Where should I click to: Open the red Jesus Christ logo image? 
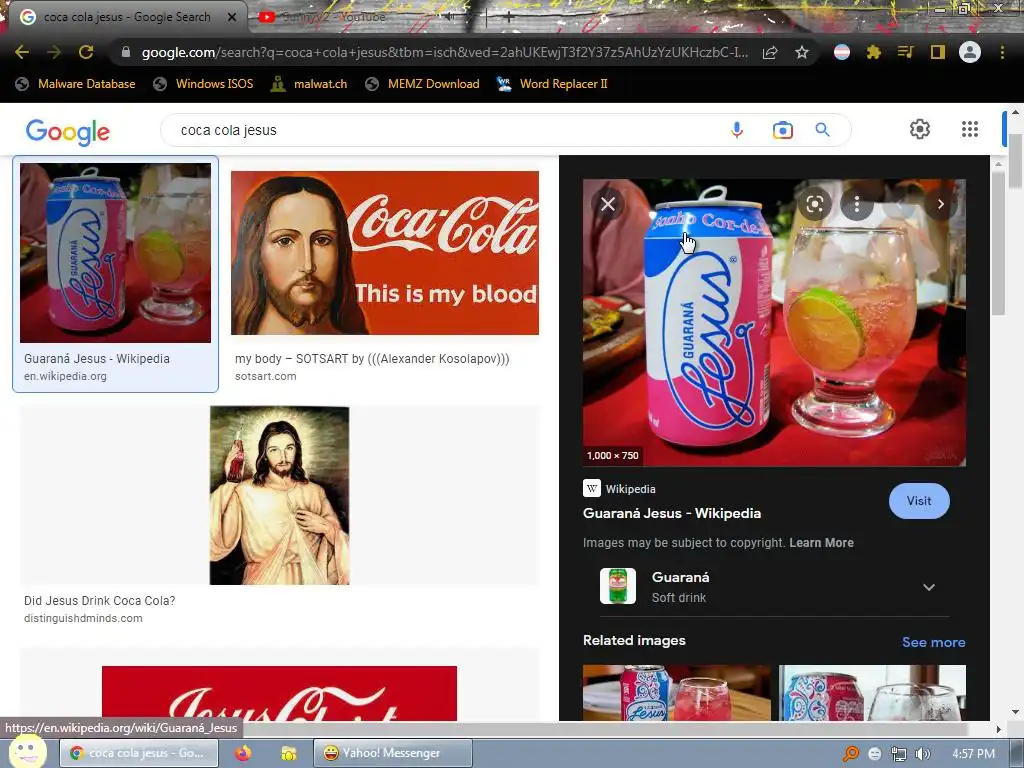[279, 694]
